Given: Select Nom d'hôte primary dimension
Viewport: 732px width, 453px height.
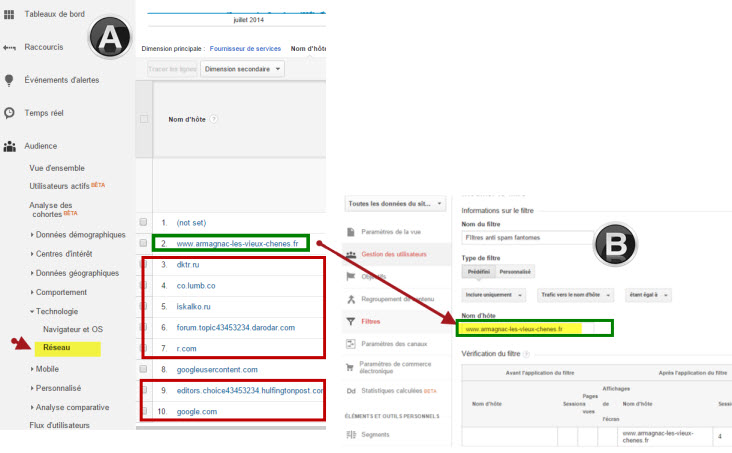Looking at the screenshot, I should click(308, 49).
